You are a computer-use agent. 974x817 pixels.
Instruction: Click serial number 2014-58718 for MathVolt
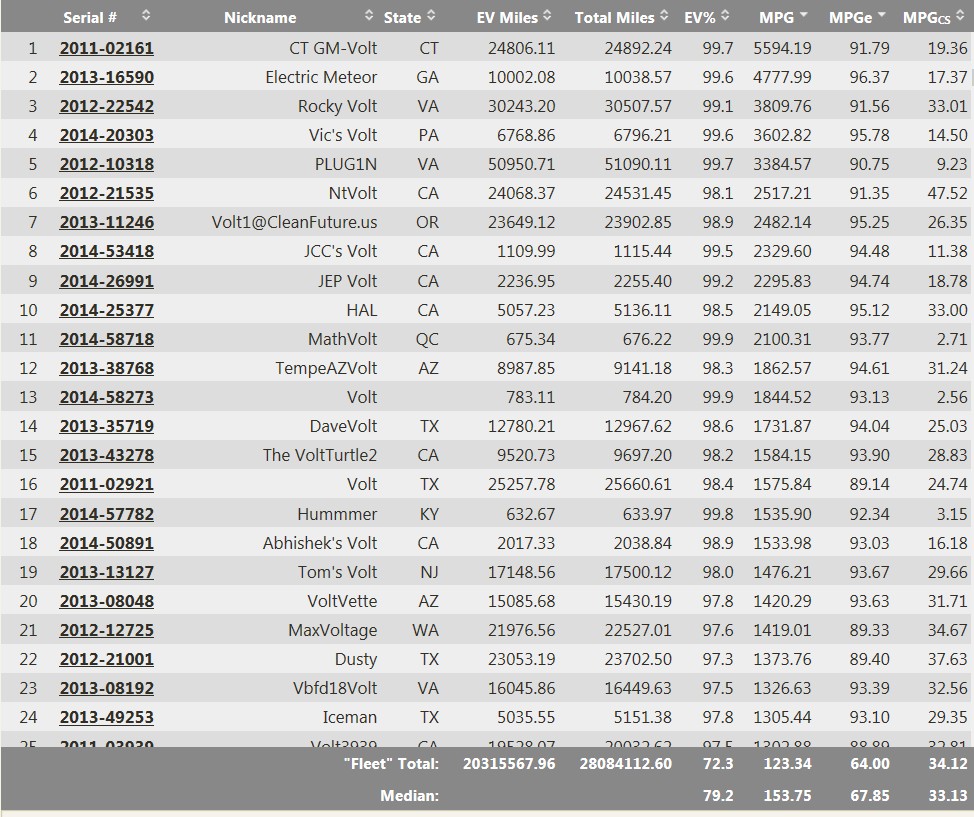pyautogui.click(x=106, y=339)
